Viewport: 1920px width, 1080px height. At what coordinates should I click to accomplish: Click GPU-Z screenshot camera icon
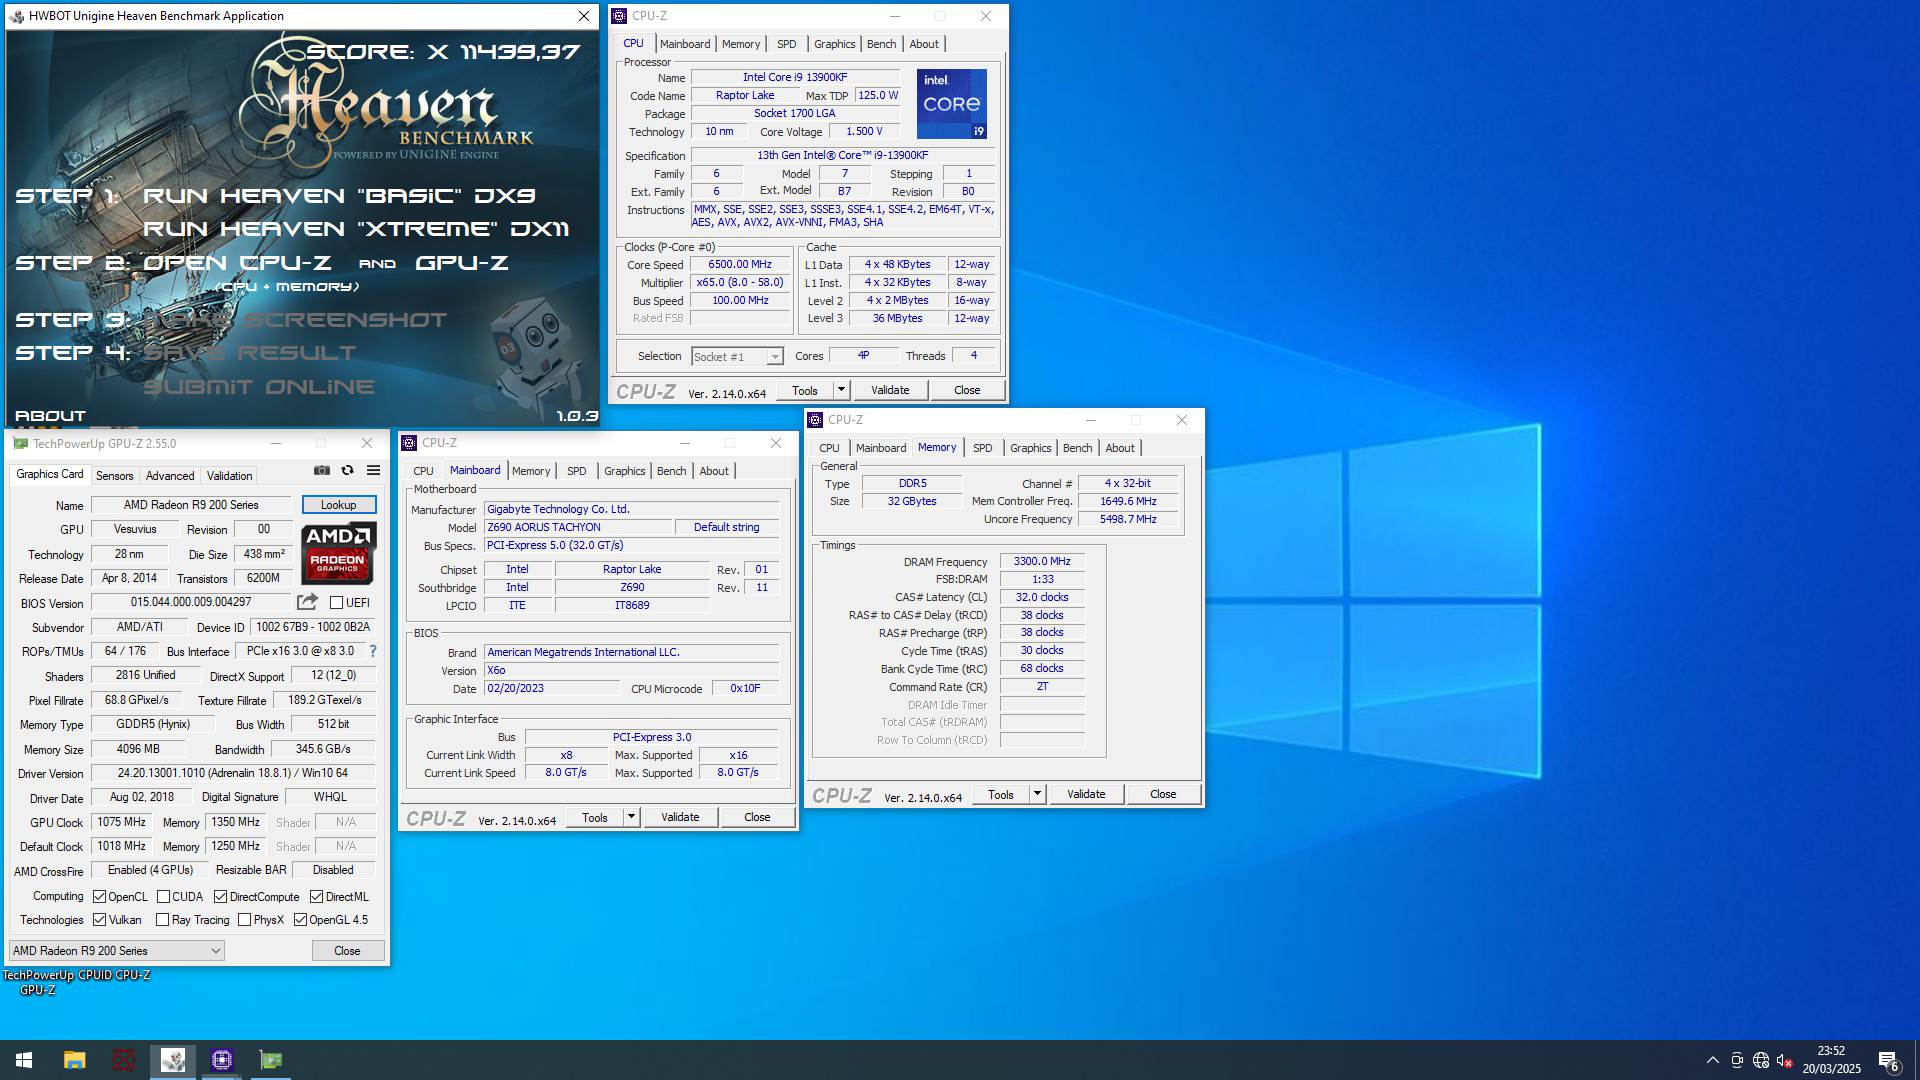tap(322, 470)
